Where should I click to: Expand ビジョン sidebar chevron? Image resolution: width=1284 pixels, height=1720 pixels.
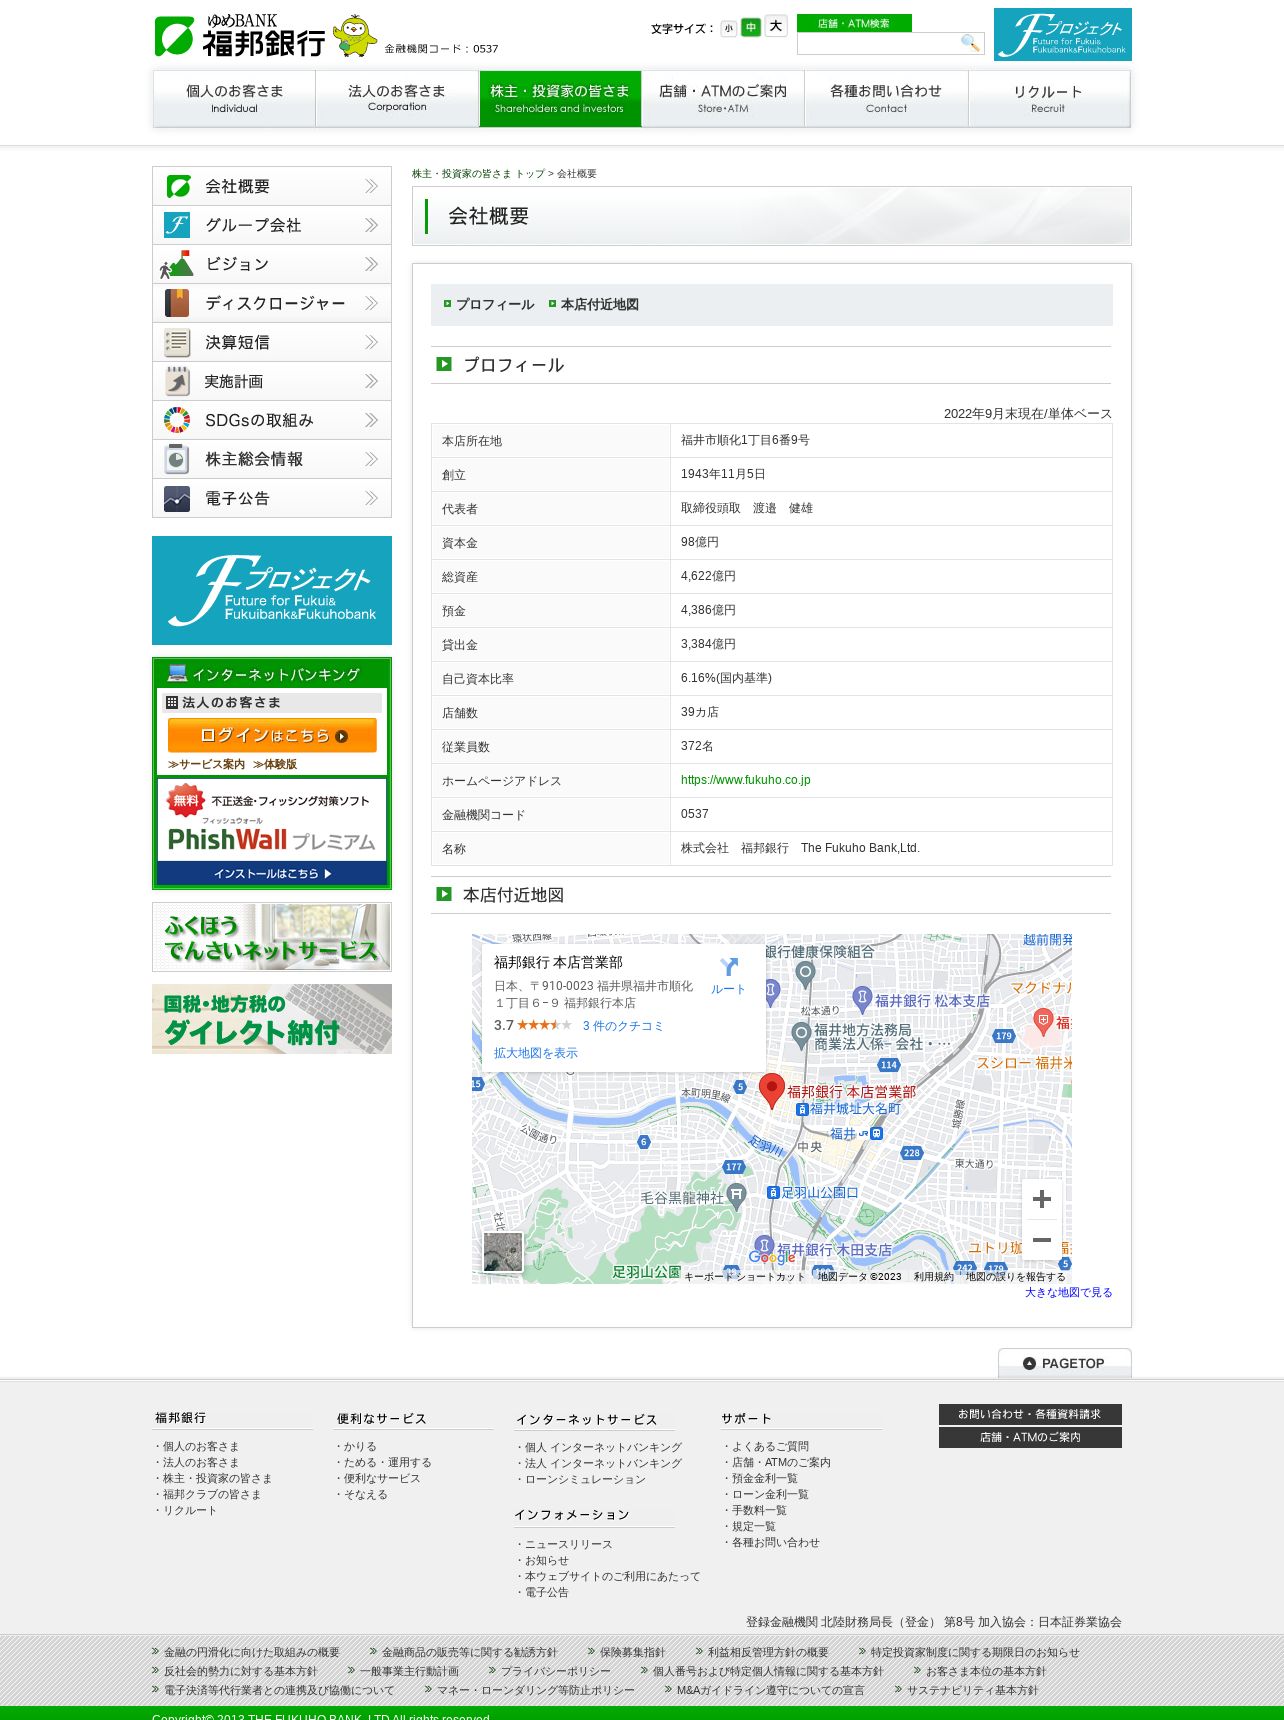[371, 264]
